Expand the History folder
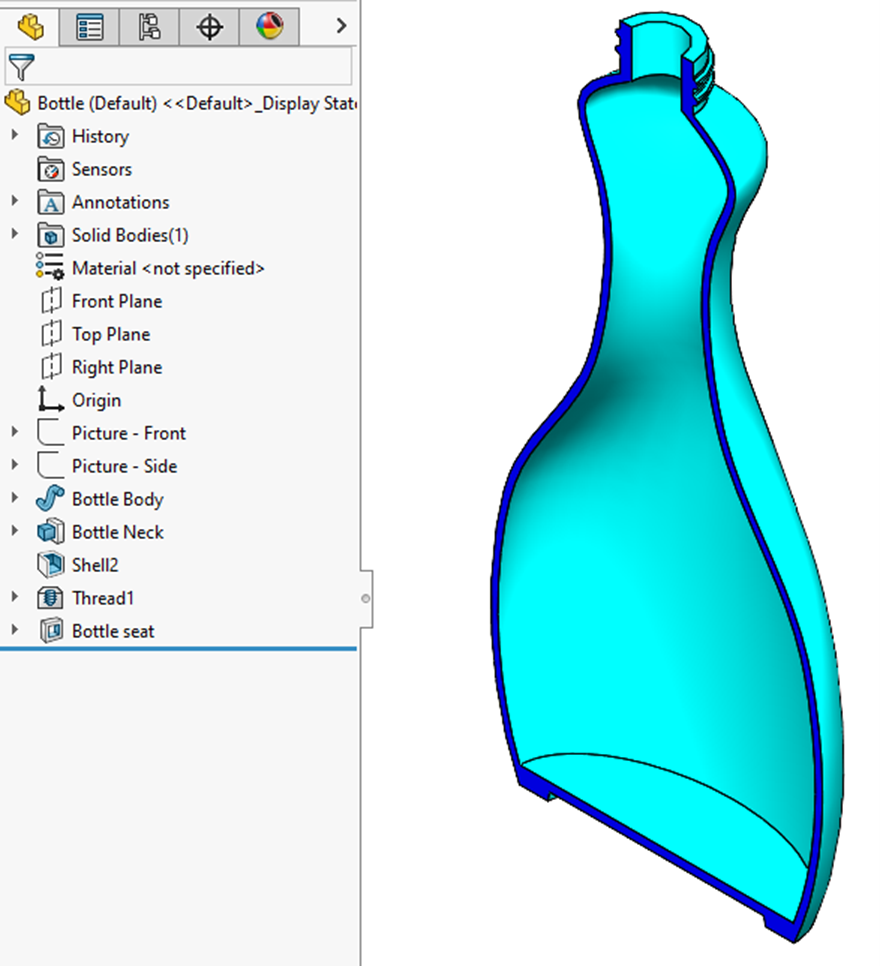The height and width of the screenshot is (966, 880). pos(14,136)
